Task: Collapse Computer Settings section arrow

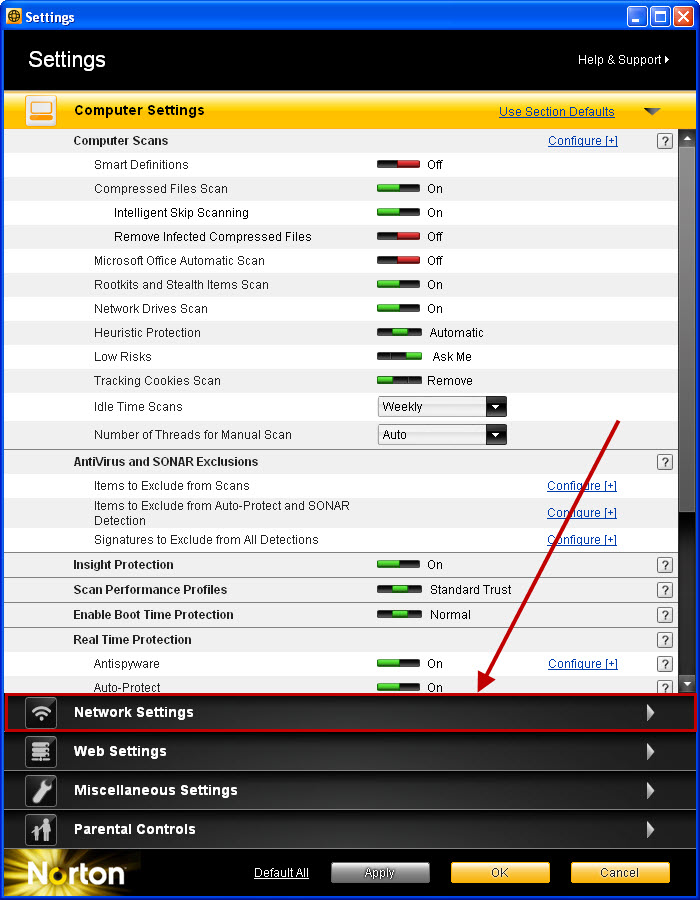Action: 652,111
